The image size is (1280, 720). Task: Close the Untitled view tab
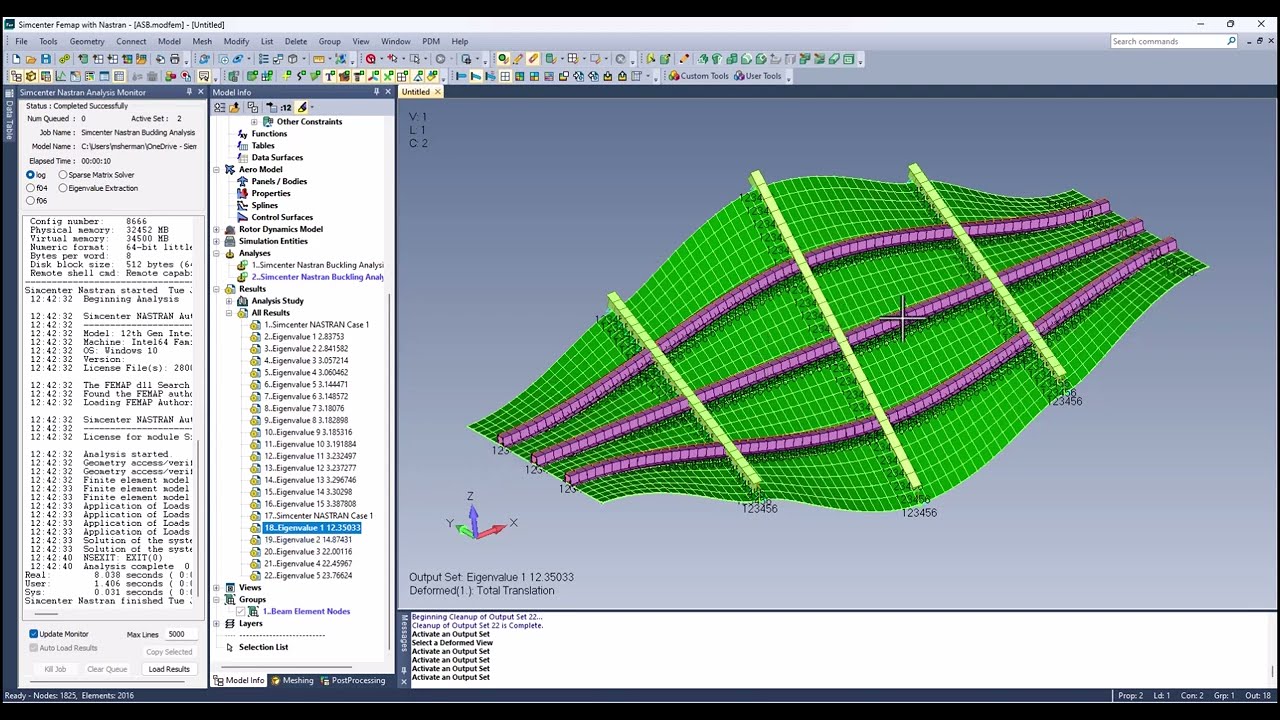click(x=437, y=92)
